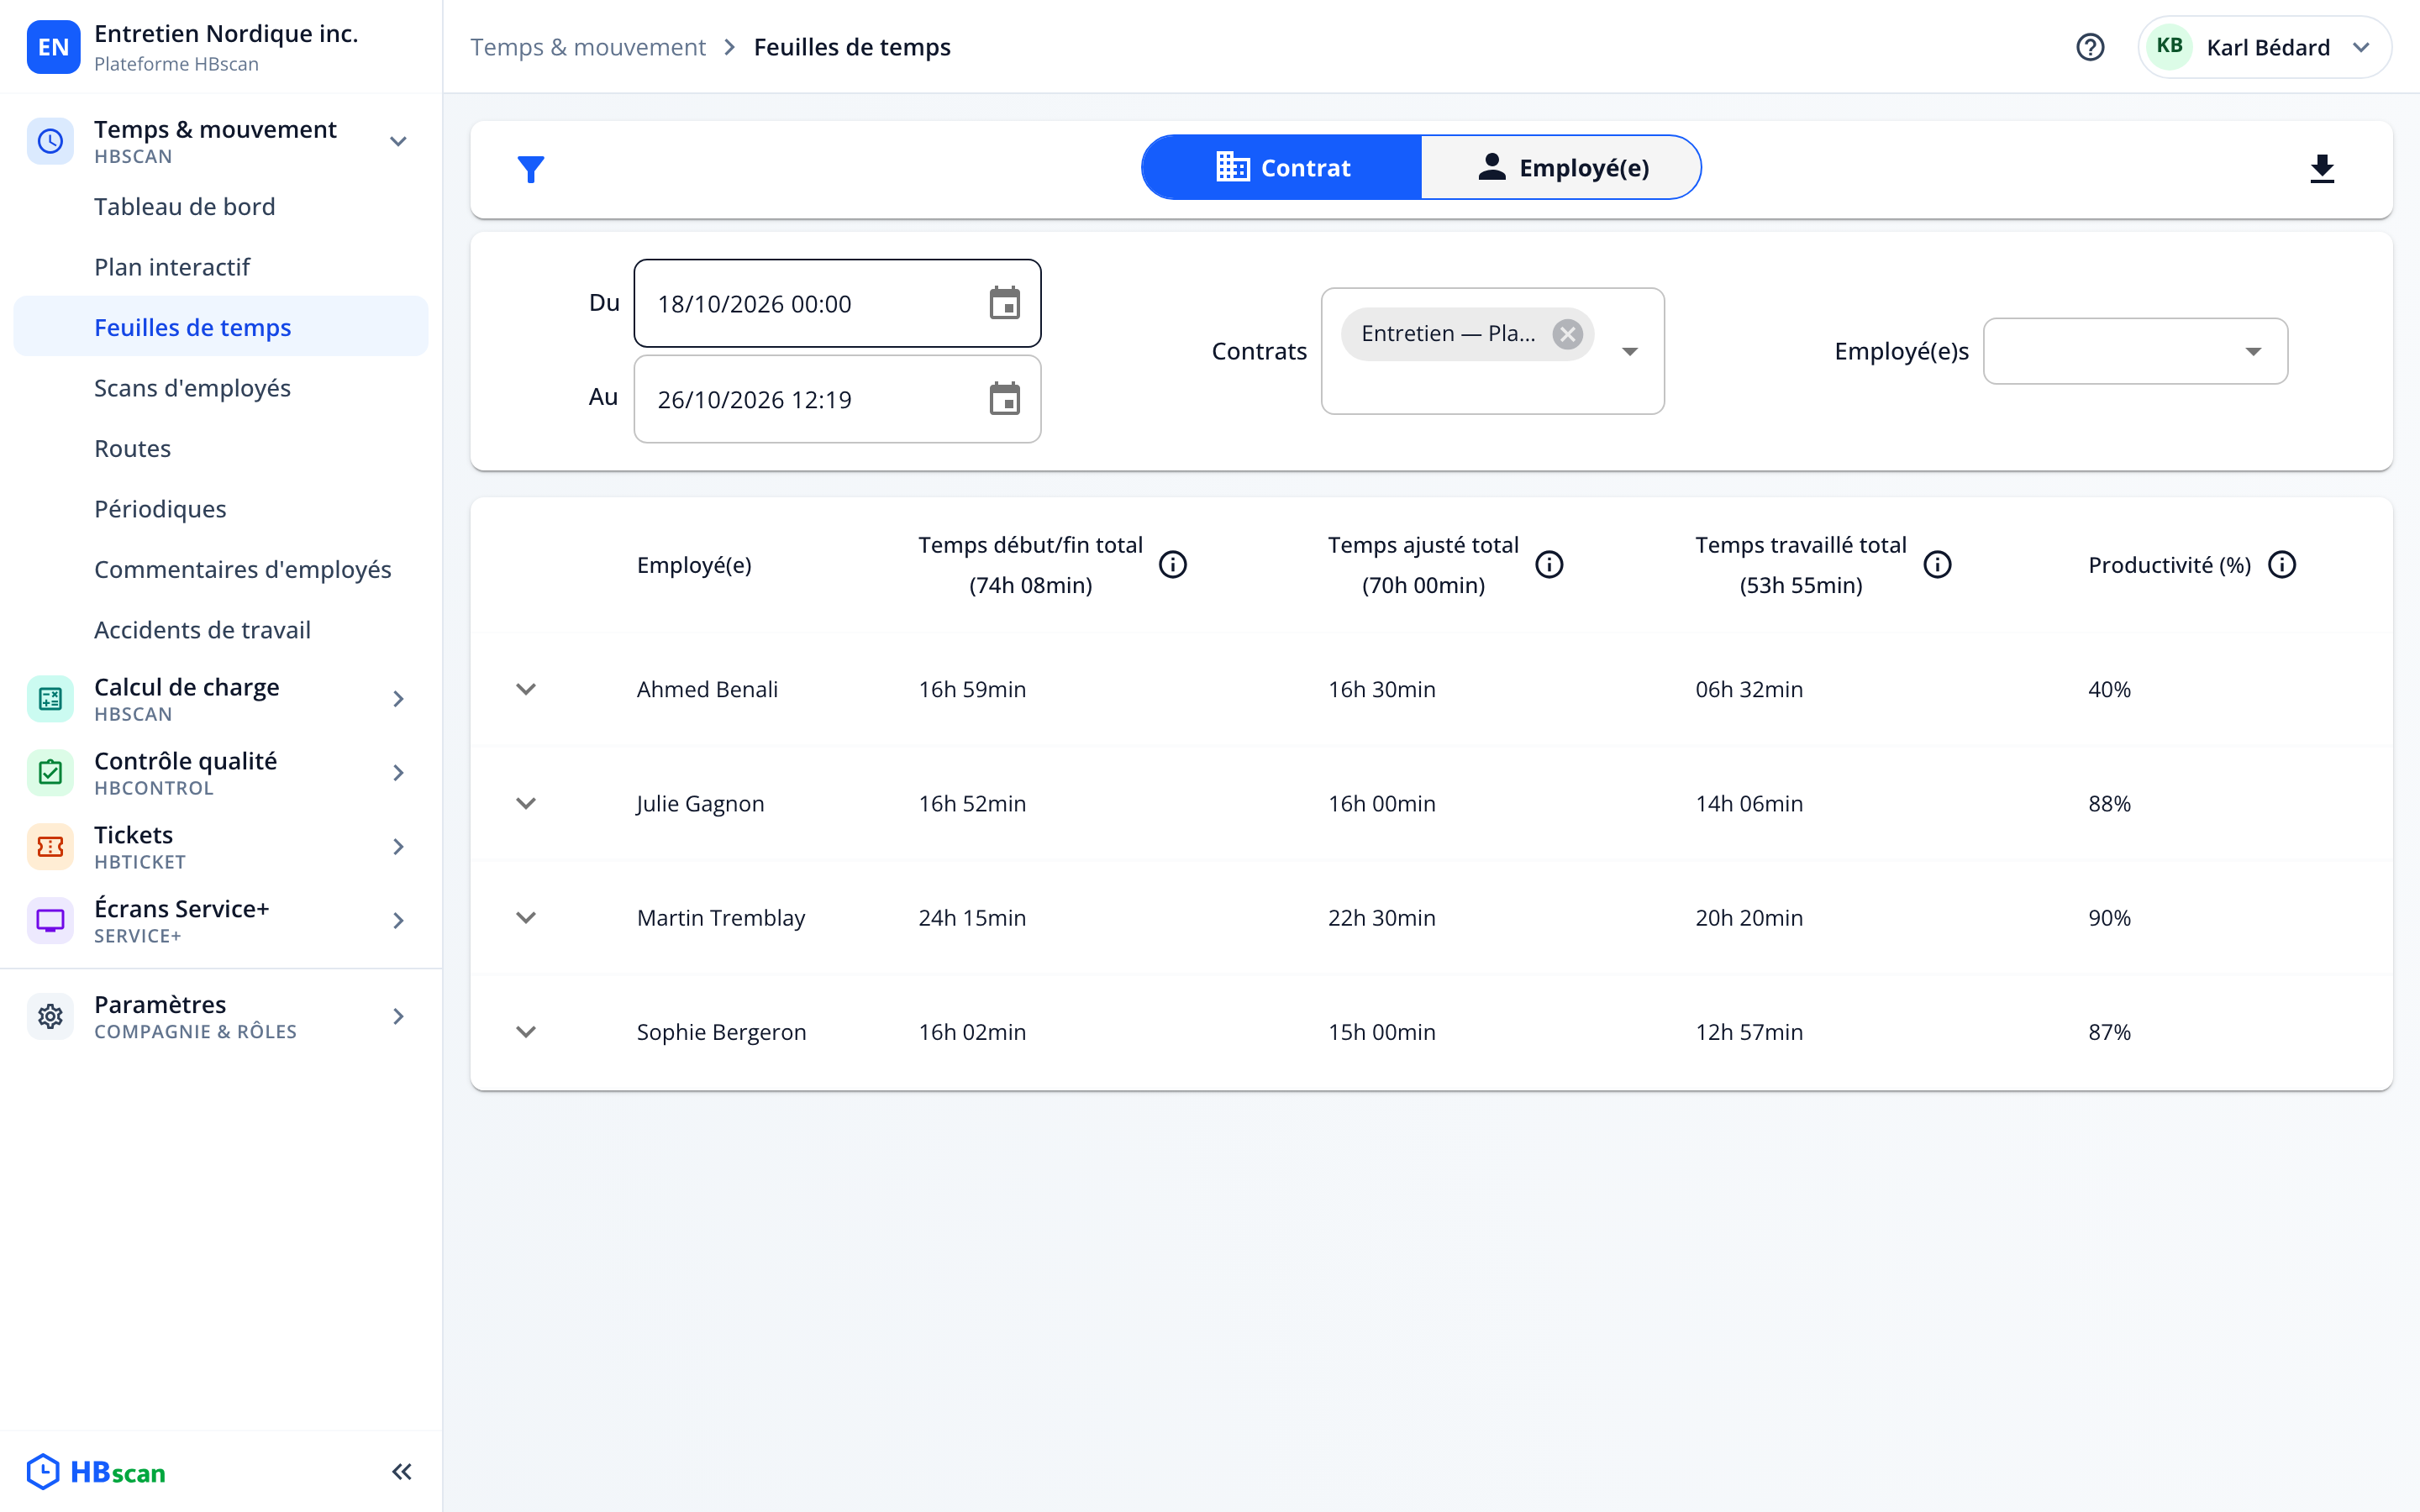Click the Paramètres gear icon
This screenshot has width=2420, height=1512.
pyautogui.click(x=50, y=1017)
